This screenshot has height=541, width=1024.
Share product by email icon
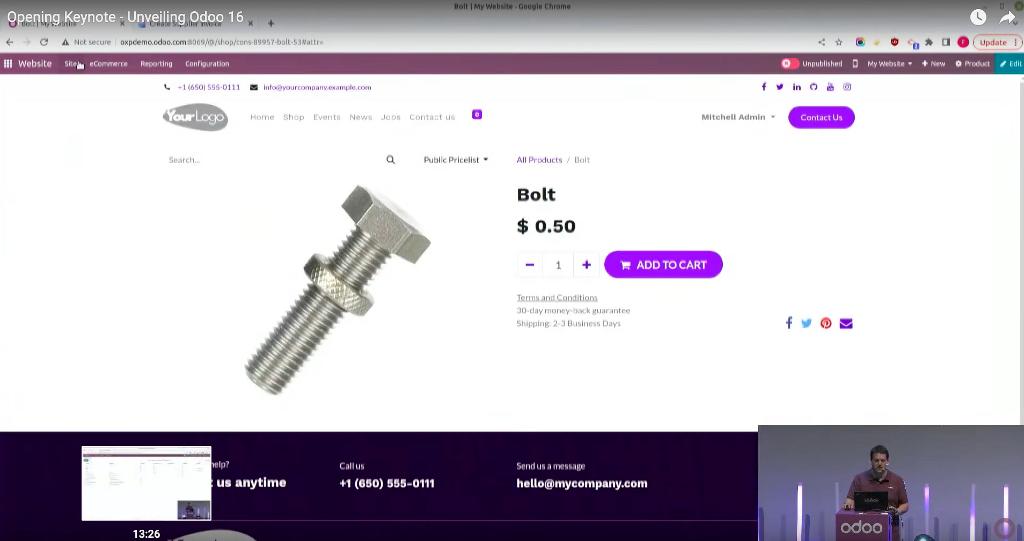point(846,323)
